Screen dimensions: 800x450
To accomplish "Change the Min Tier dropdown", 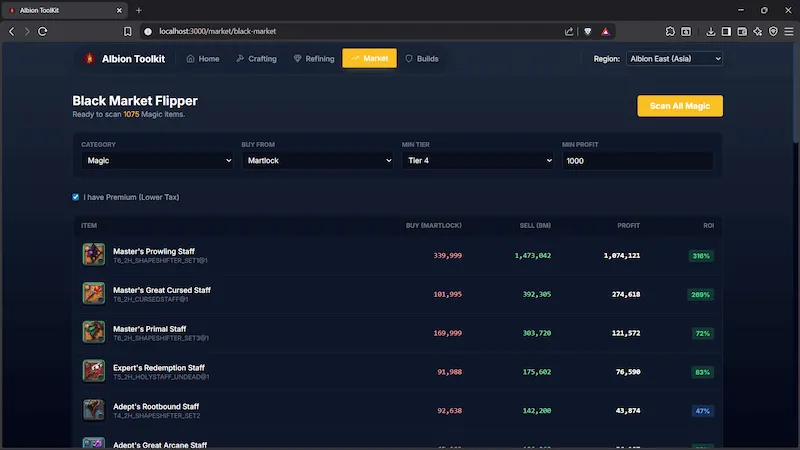I will click(478, 160).
